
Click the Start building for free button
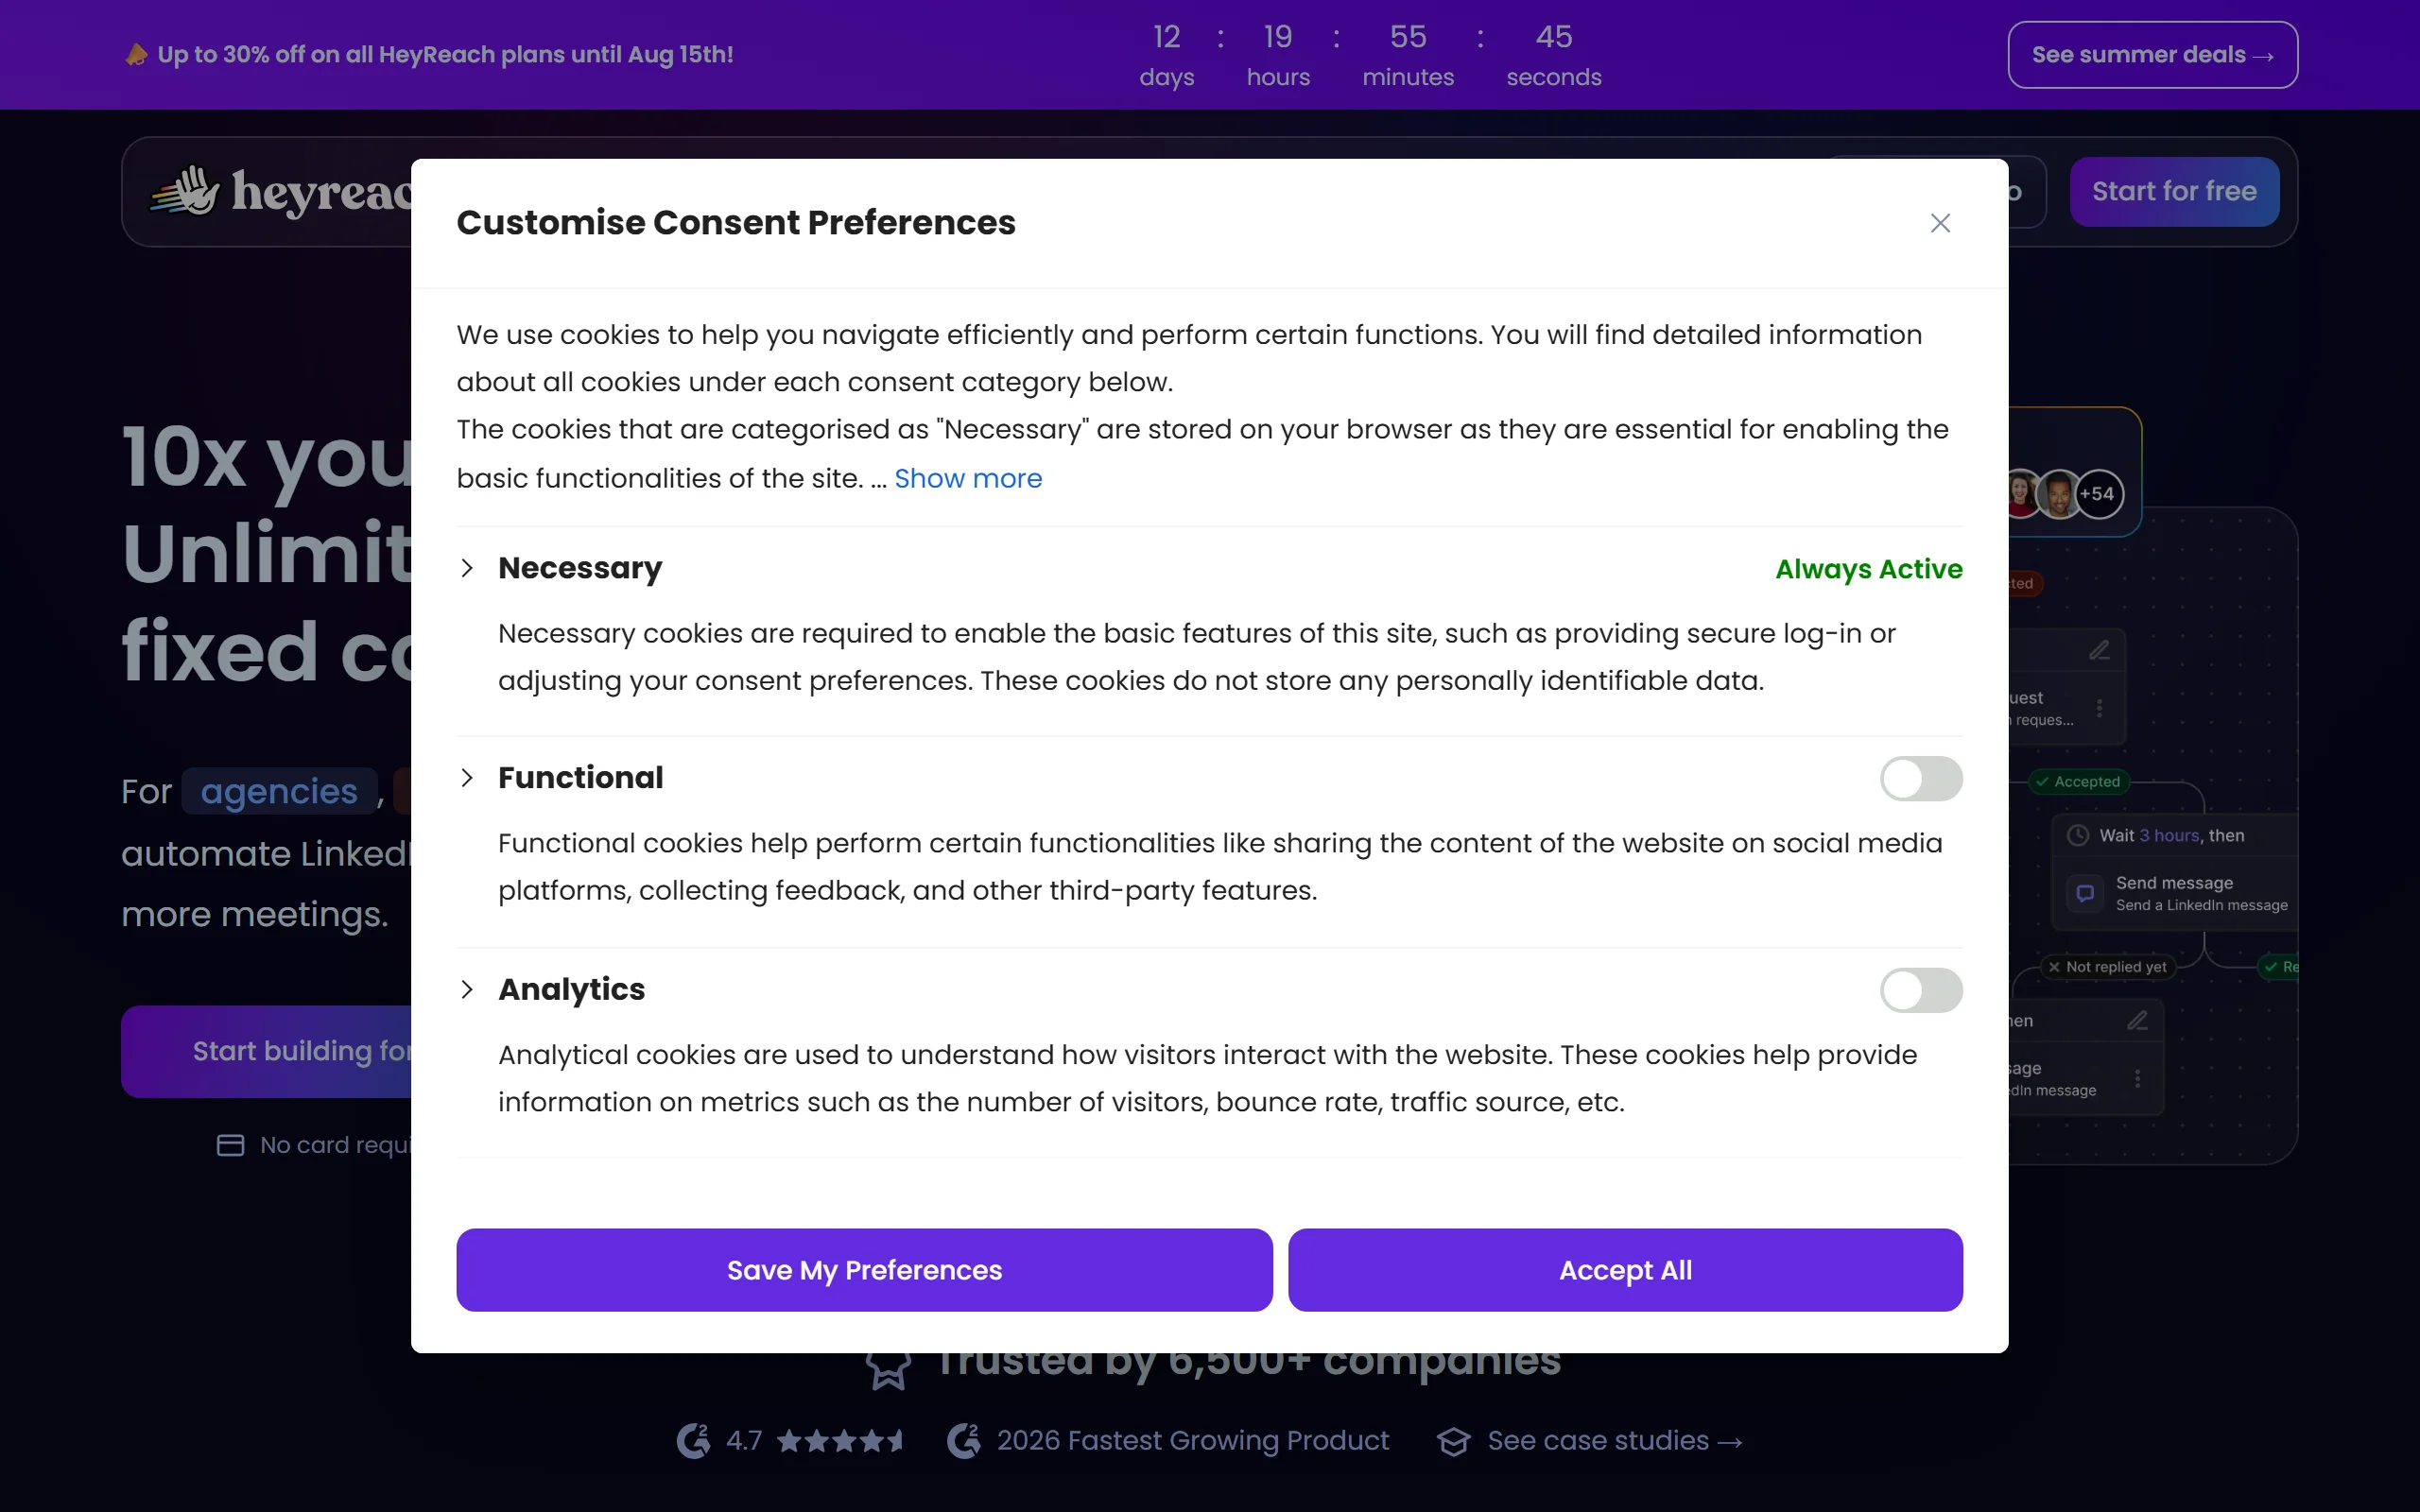pos(266,1051)
